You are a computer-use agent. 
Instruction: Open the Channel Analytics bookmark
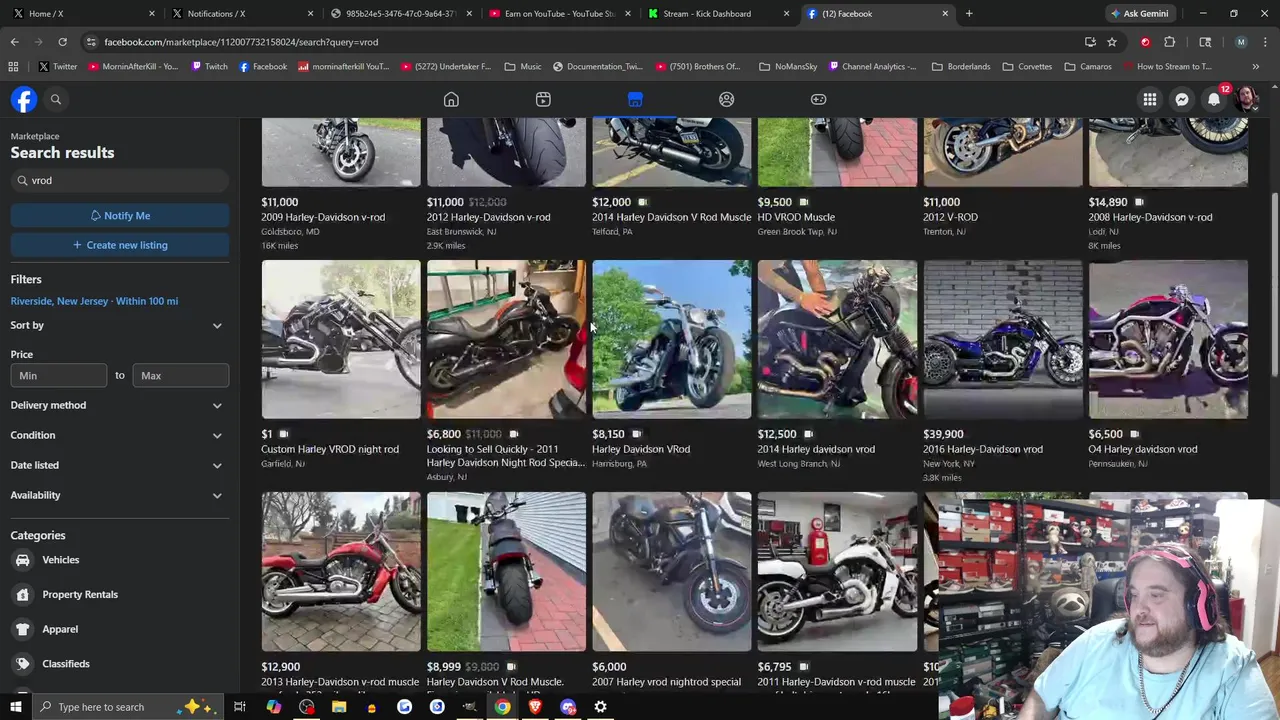[x=871, y=66]
